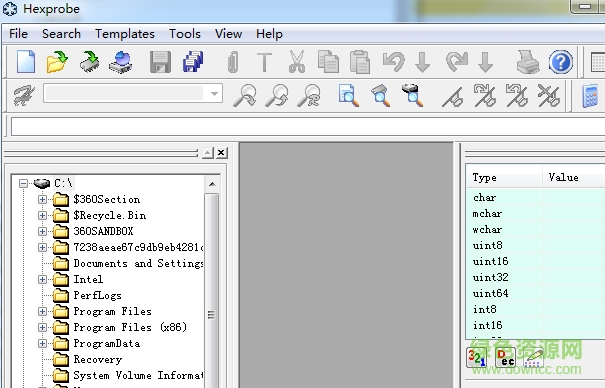Create a new file with the blank page icon

click(26, 62)
